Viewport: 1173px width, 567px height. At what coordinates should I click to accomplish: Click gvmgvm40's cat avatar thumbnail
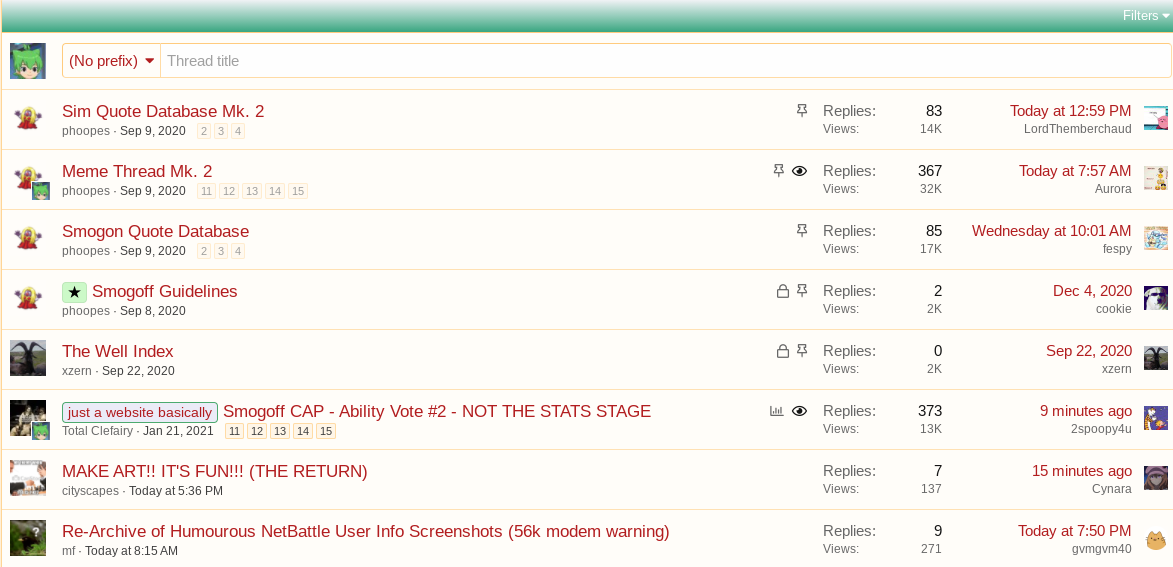pos(1156,539)
